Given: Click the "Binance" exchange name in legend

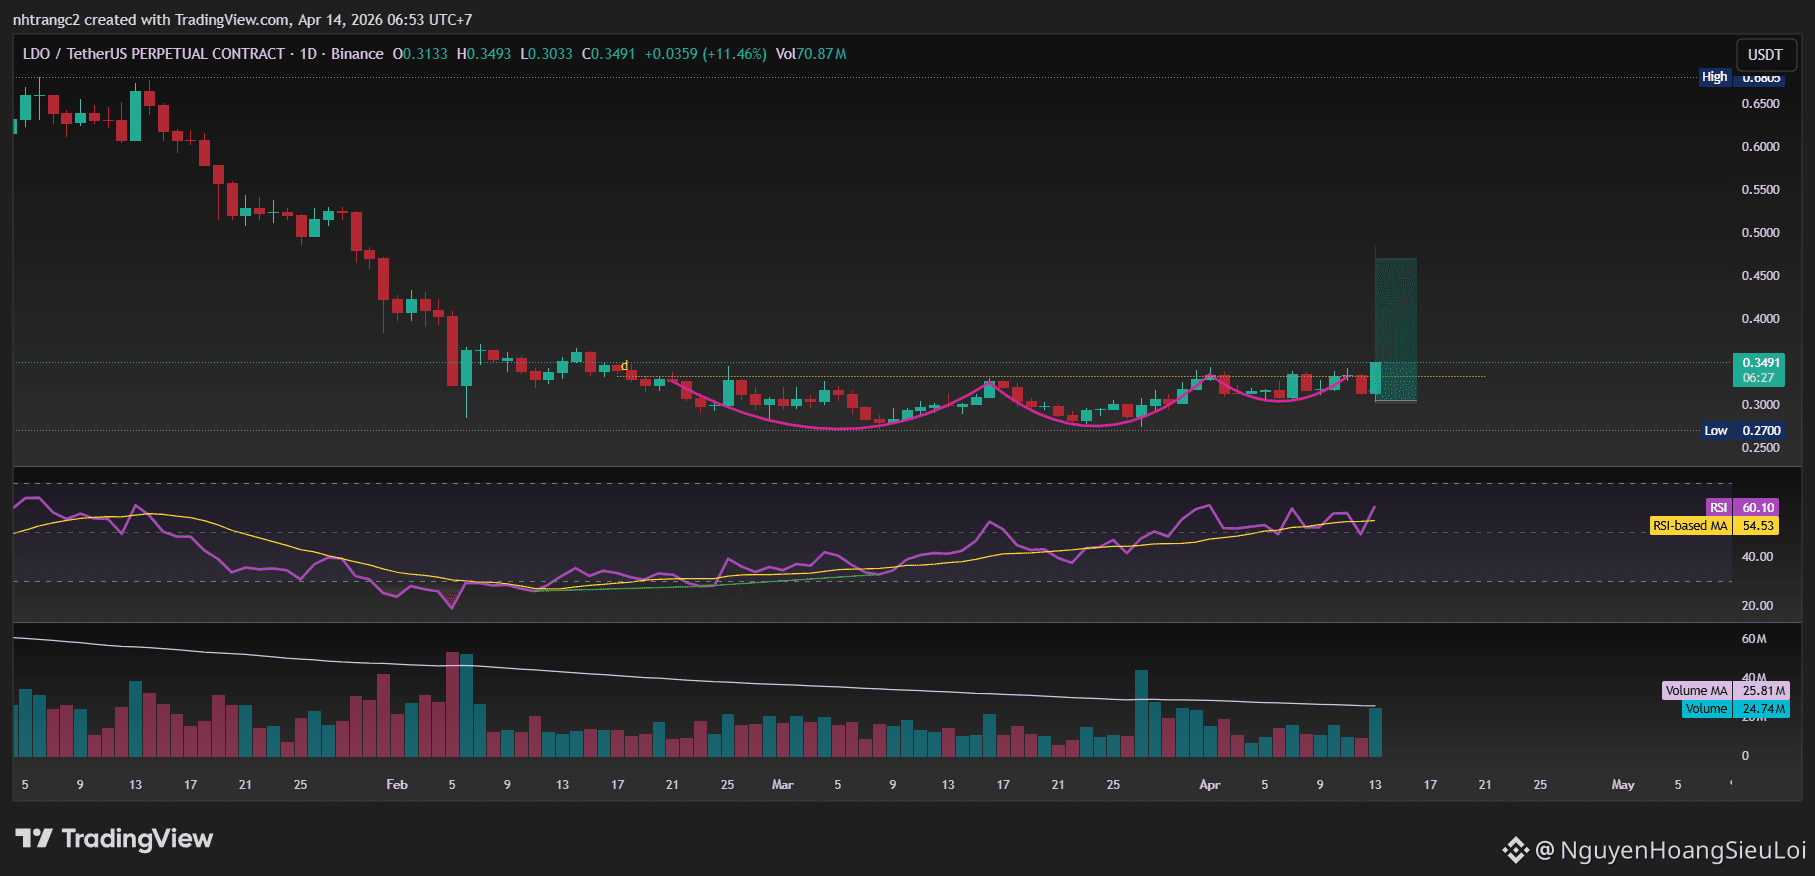Looking at the screenshot, I should (357, 54).
